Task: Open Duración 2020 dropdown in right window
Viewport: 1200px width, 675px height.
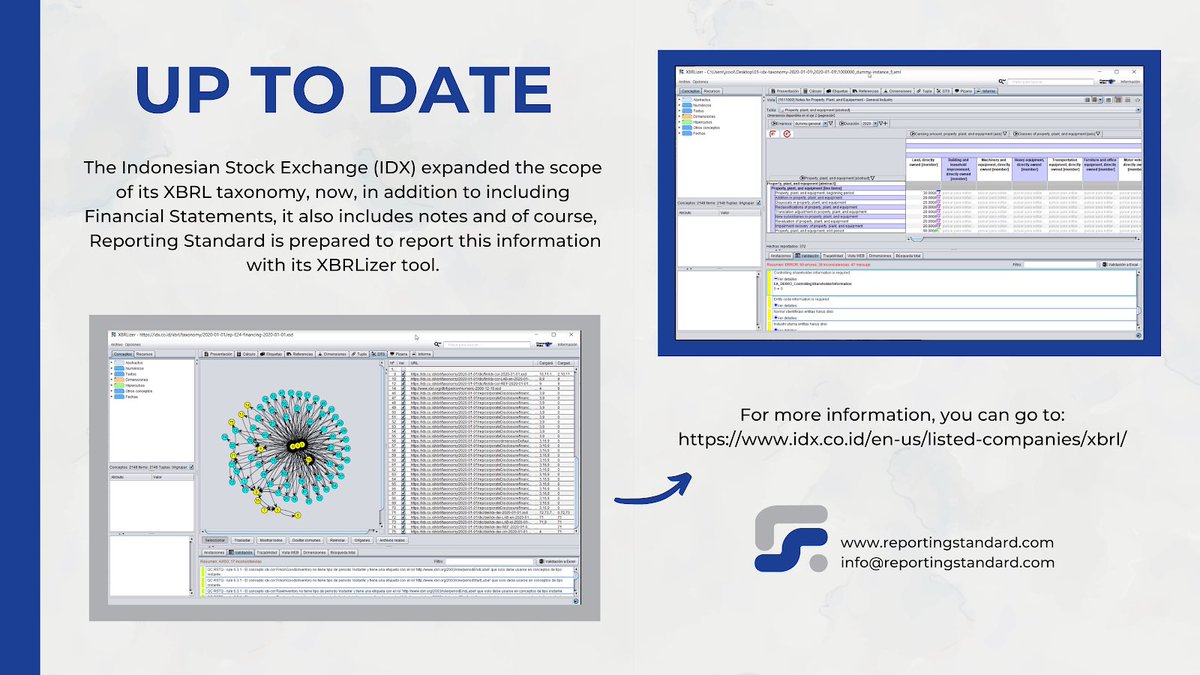Action: (870, 124)
